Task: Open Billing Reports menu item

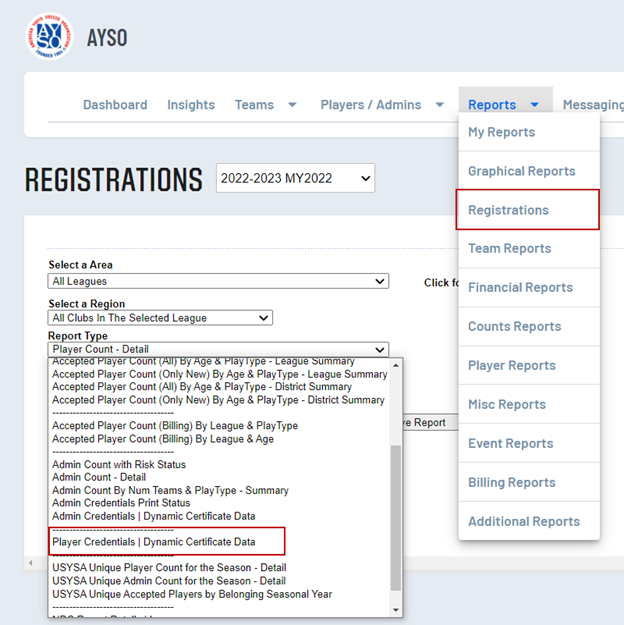Action: [x=511, y=482]
